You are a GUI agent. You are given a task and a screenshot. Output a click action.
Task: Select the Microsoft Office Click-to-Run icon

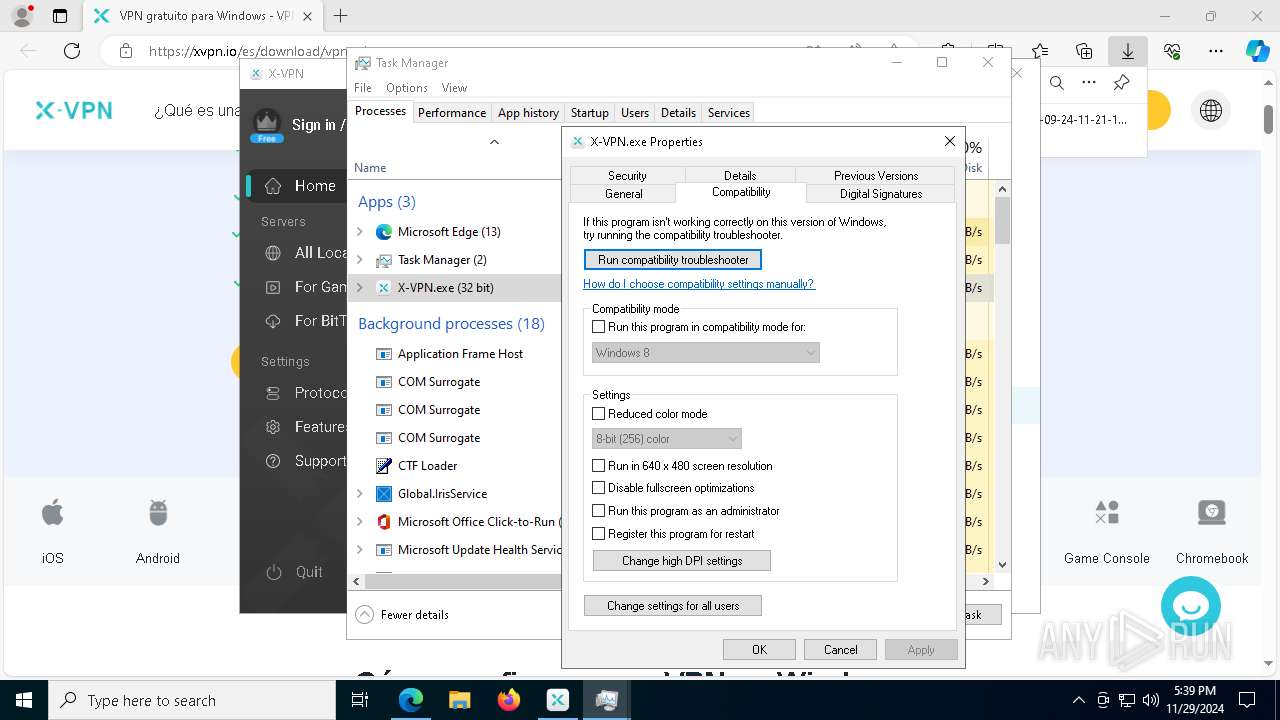pos(383,522)
